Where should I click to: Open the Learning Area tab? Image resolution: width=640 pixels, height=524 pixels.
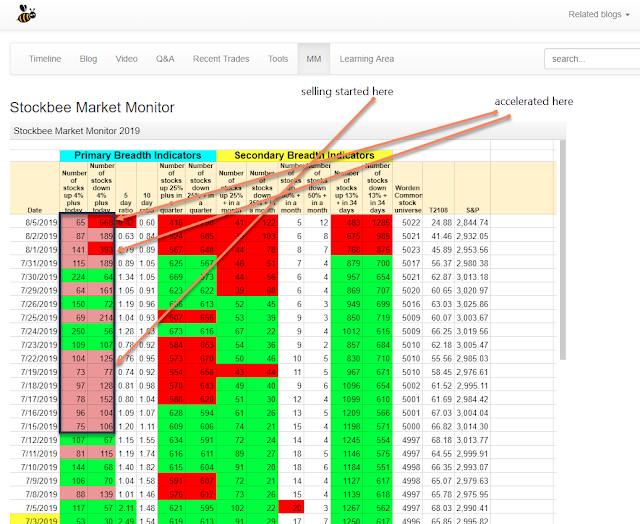click(x=367, y=59)
